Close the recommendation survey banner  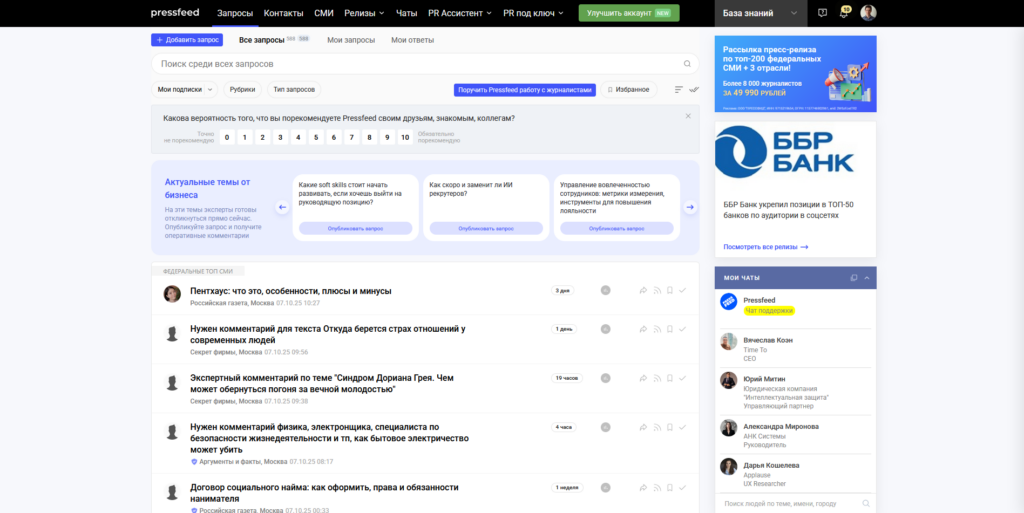[x=688, y=116]
